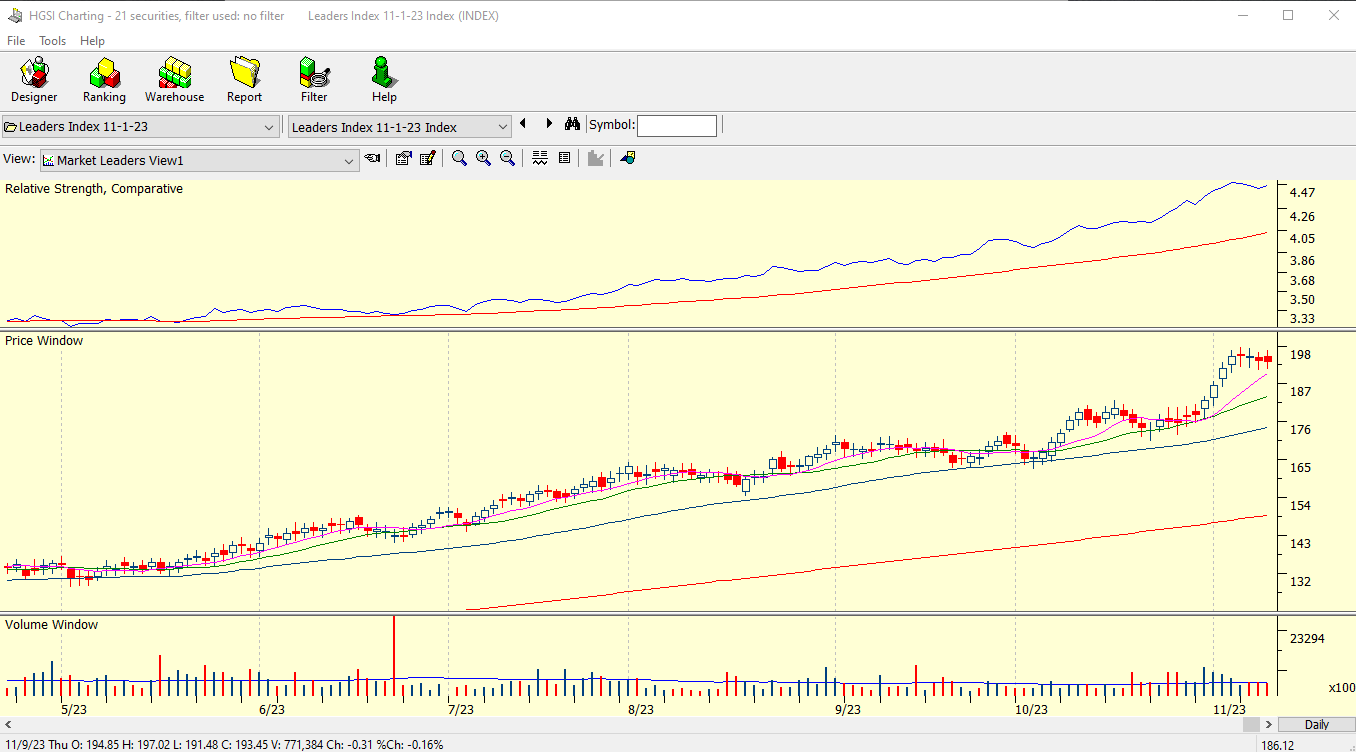Click the binoculars search icon
The width and height of the screenshot is (1356, 752).
pyautogui.click(x=572, y=125)
